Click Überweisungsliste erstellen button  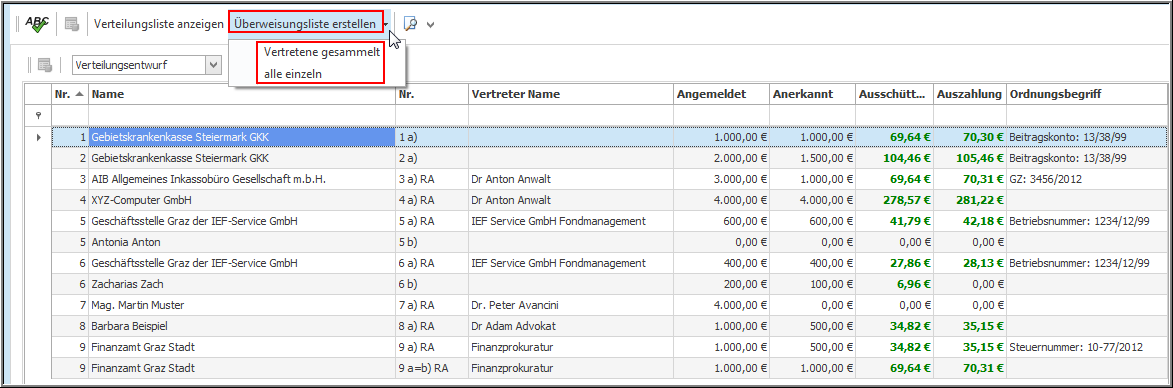[x=305, y=24]
